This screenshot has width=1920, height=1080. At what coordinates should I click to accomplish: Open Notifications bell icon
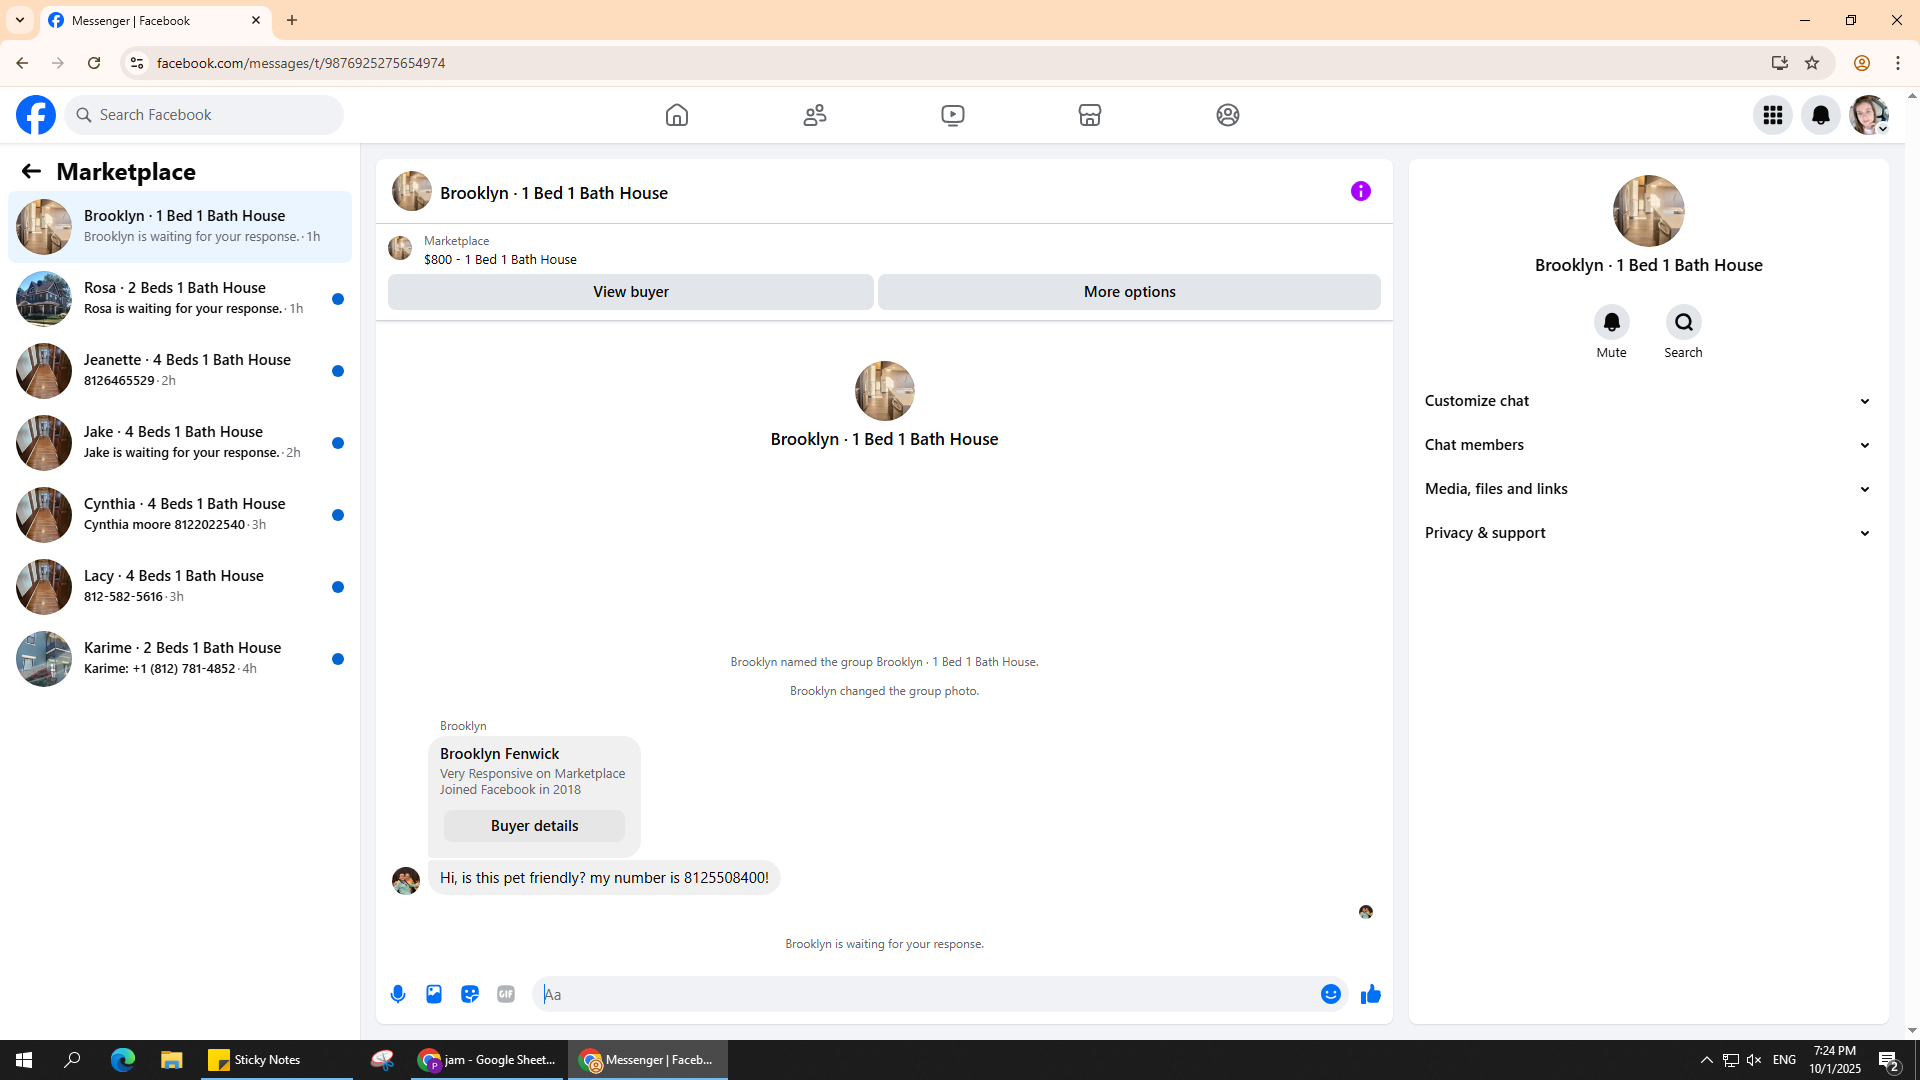(x=1821, y=115)
